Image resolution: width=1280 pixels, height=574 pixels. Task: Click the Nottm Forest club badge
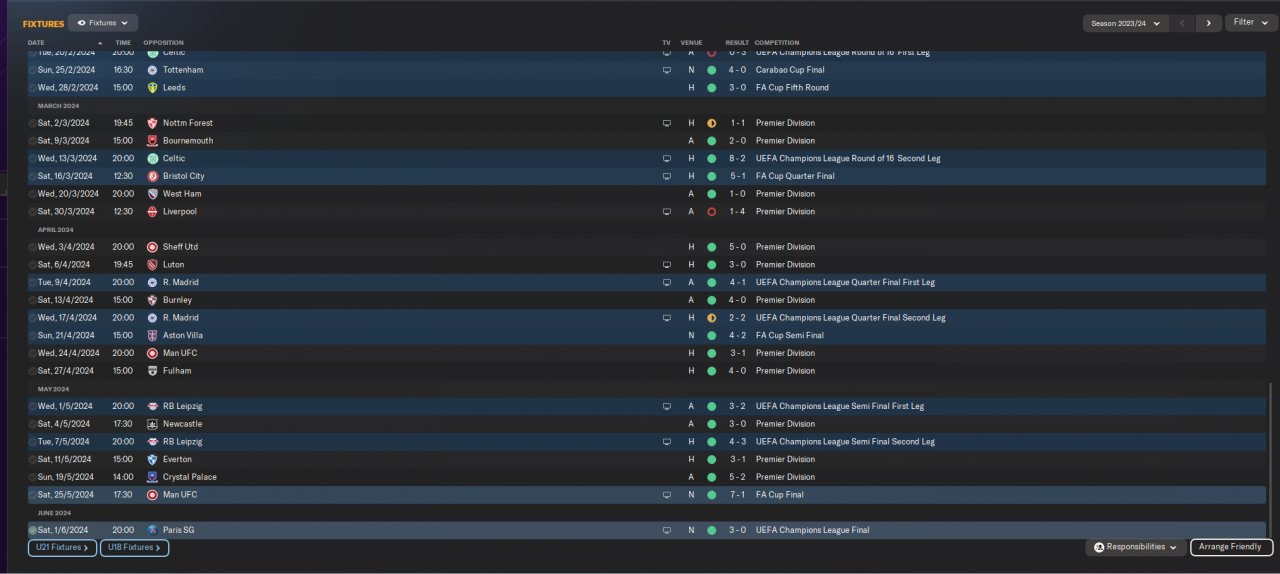pyautogui.click(x=152, y=123)
